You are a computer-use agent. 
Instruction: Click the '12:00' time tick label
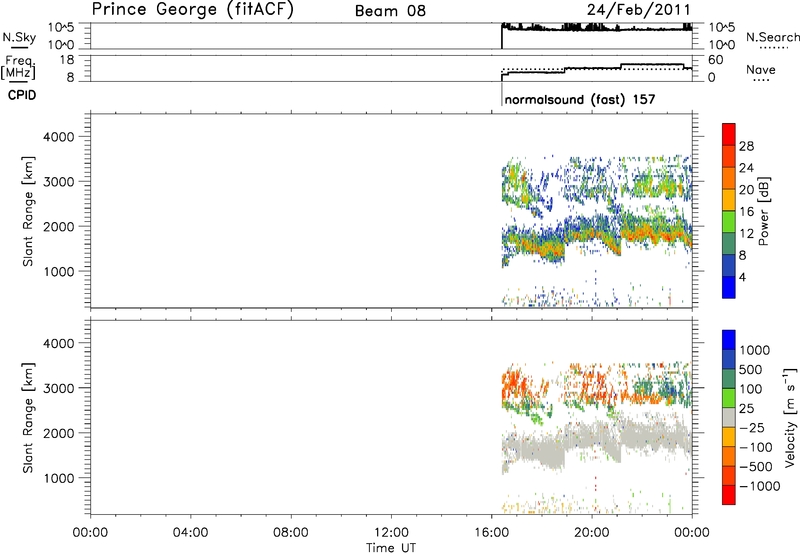tap(391, 533)
